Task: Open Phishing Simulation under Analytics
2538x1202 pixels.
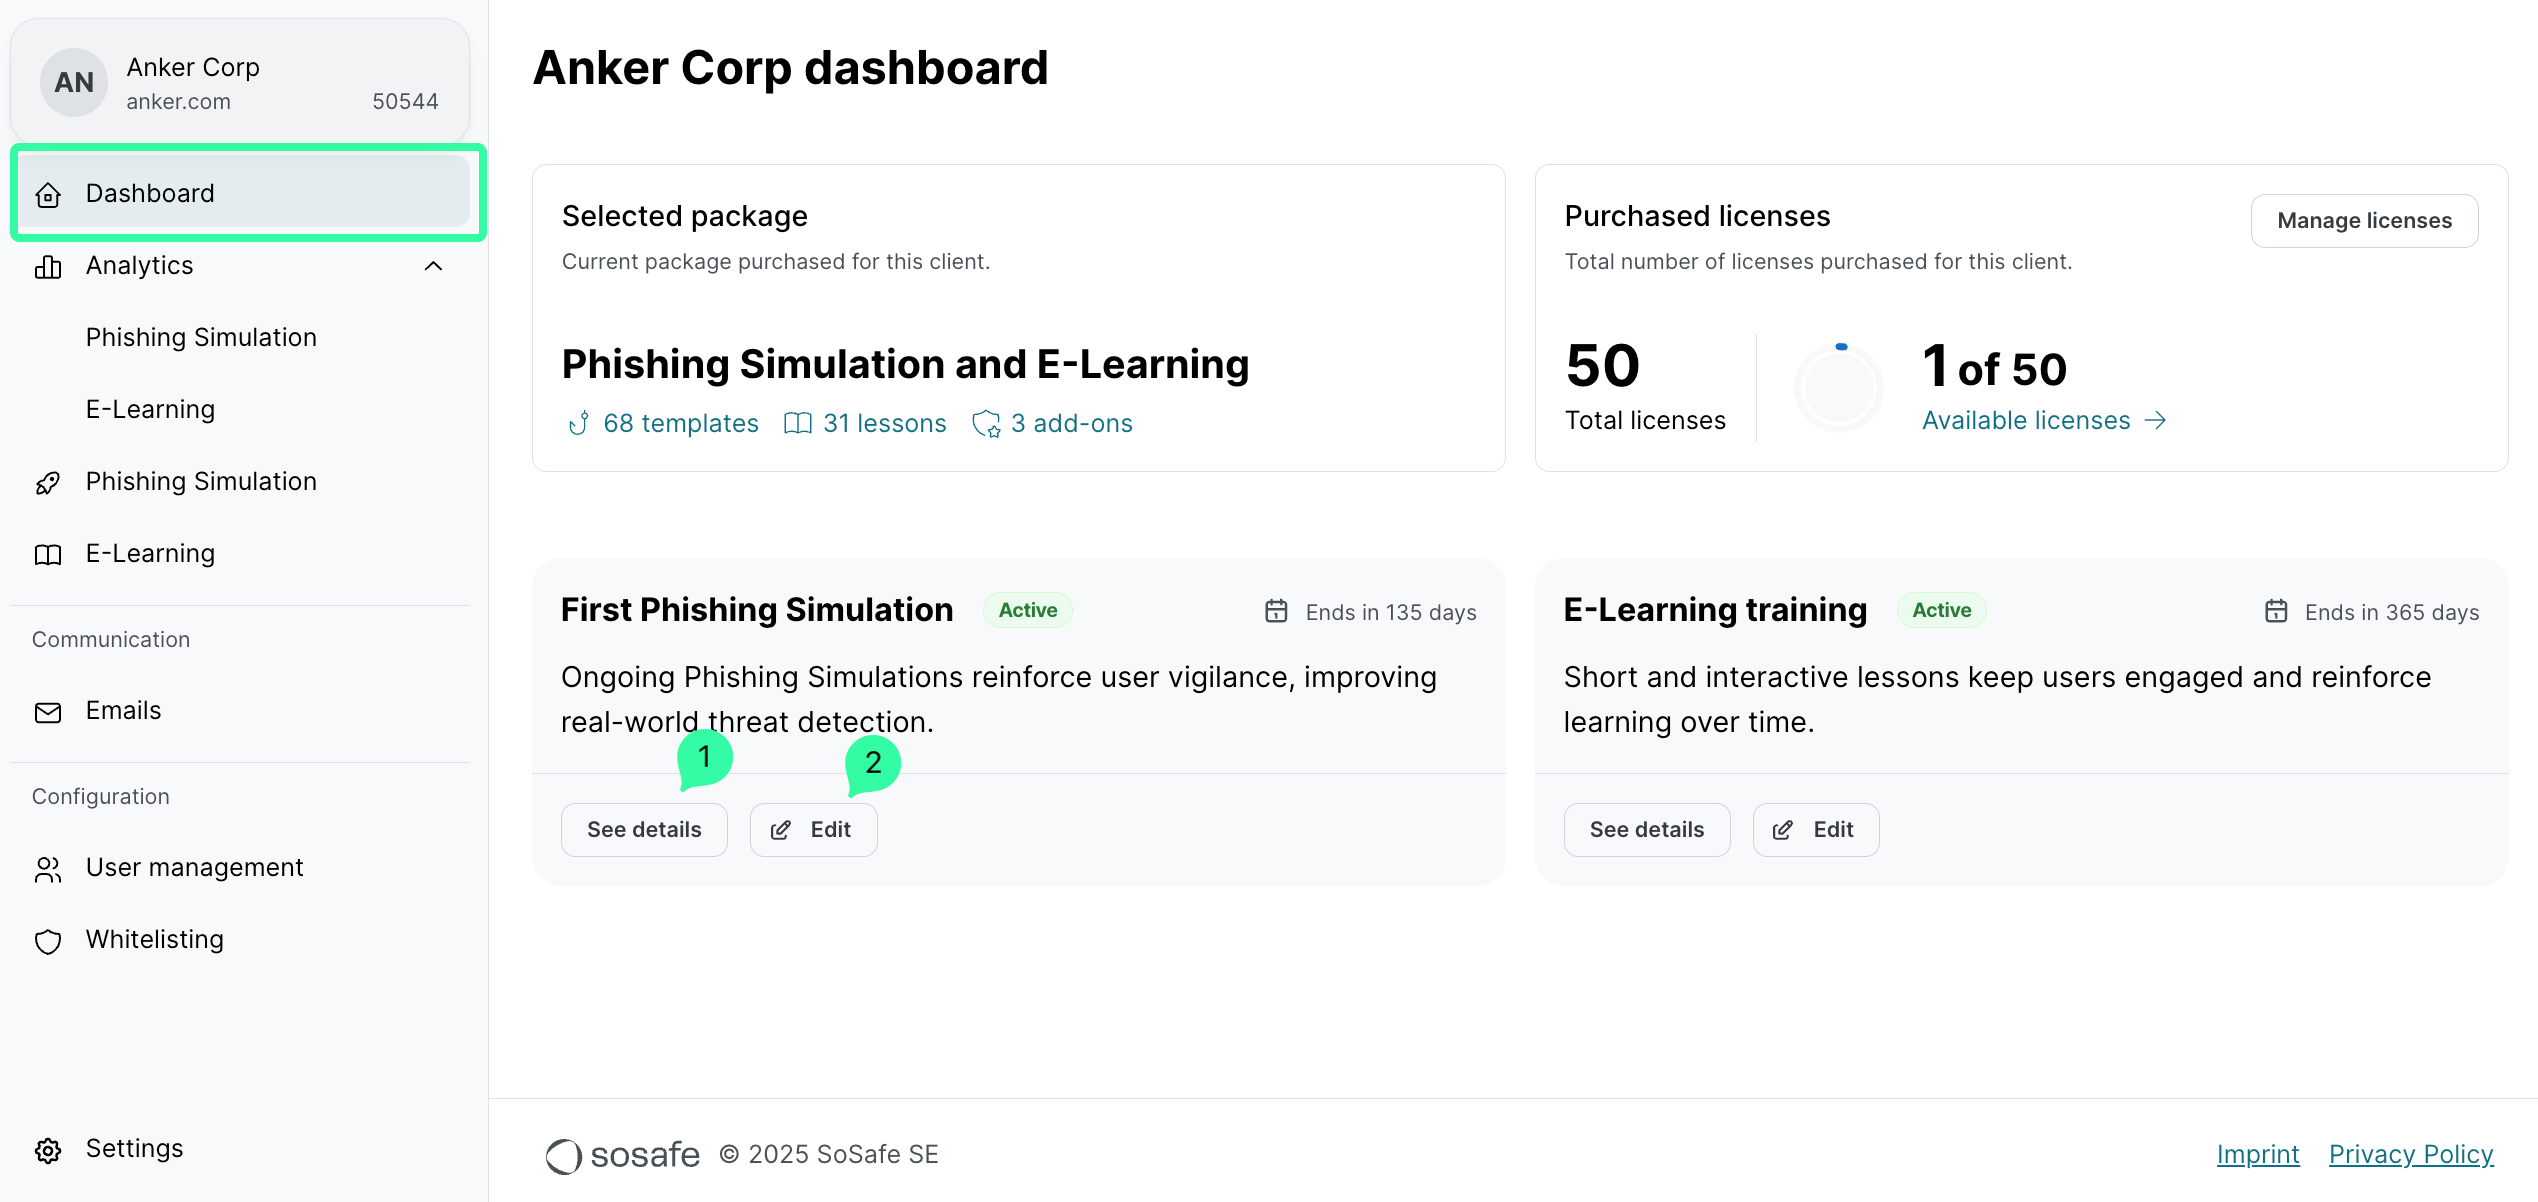Action: (201, 338)
